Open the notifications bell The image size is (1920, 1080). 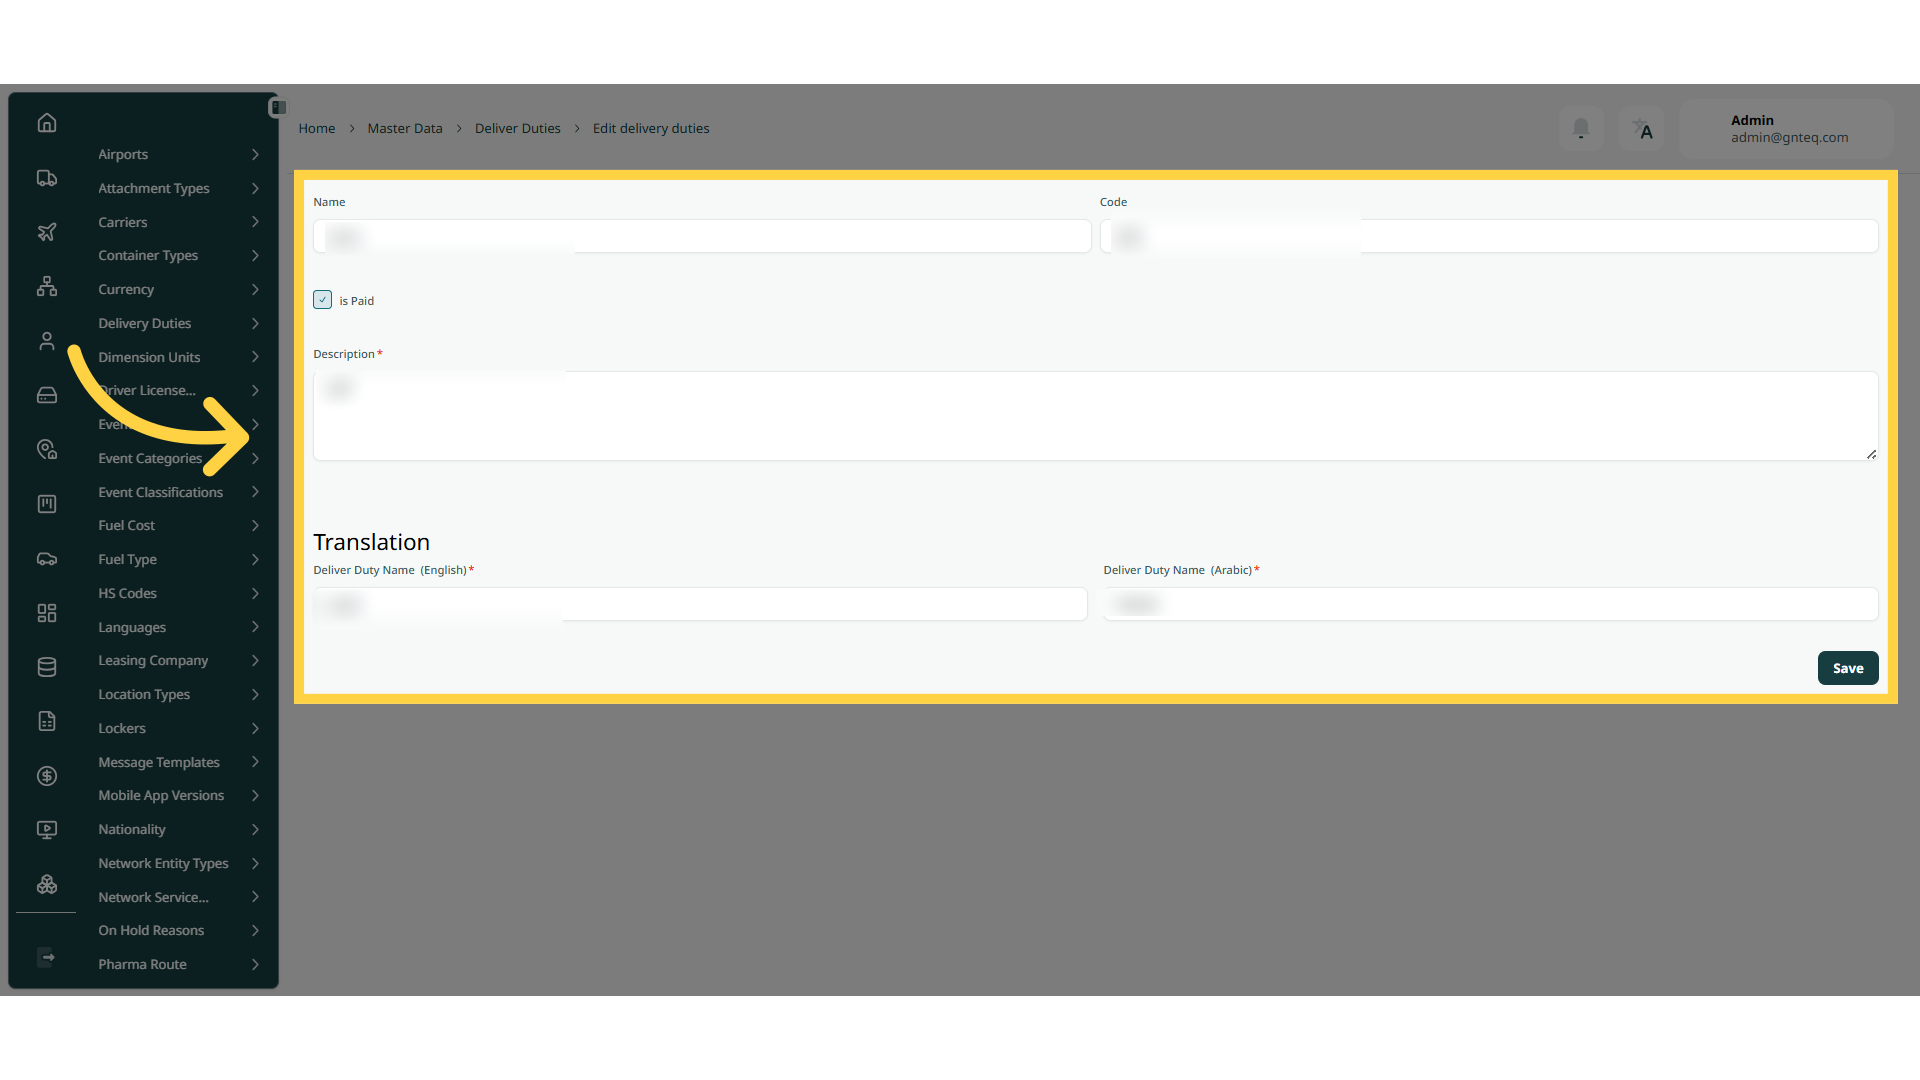click(1581, 129)
